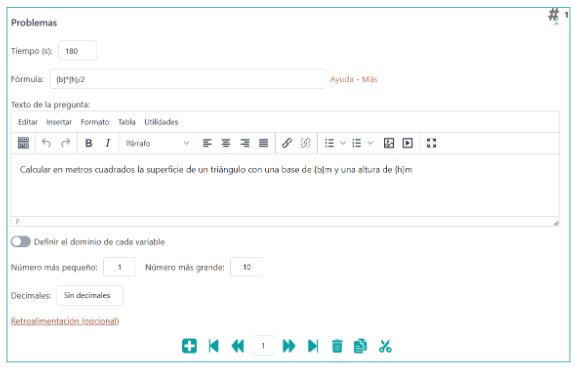
Task: Collapse the panel with top-right chevron
Action: (556, 23)
